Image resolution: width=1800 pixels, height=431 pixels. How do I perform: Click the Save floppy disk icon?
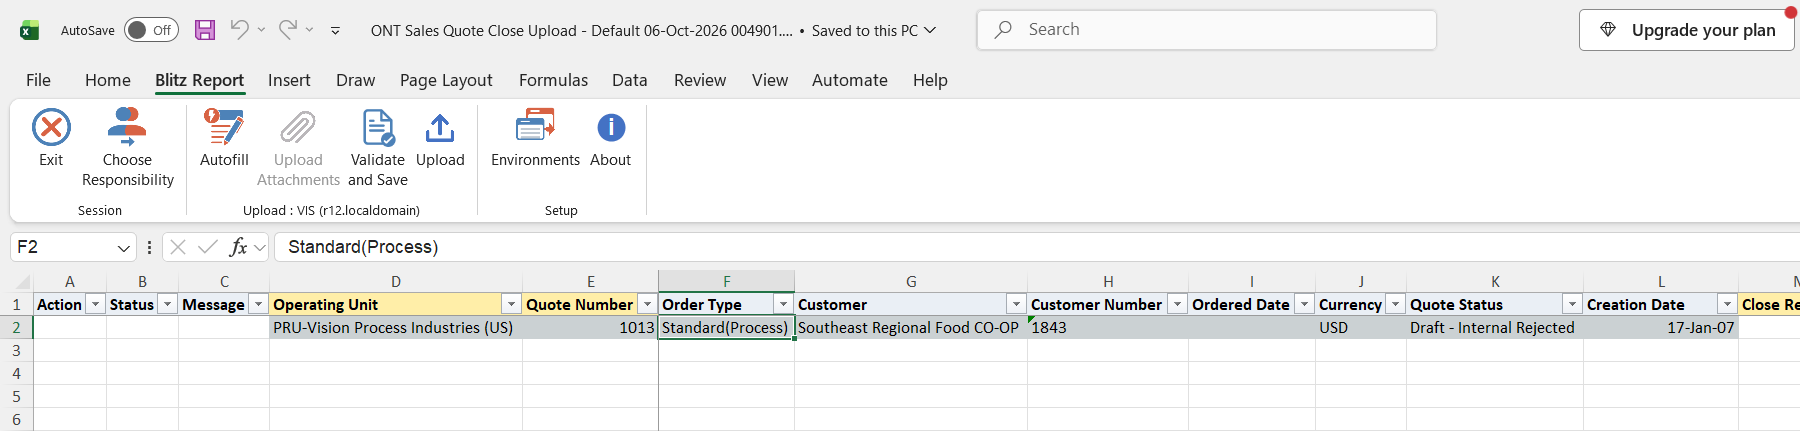tap(205, 30)
